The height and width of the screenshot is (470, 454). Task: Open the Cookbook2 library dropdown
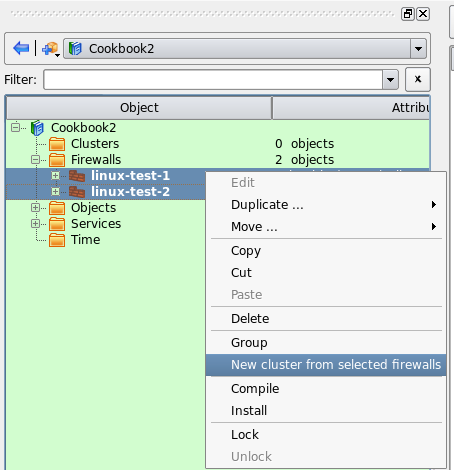tap(245, 49)
